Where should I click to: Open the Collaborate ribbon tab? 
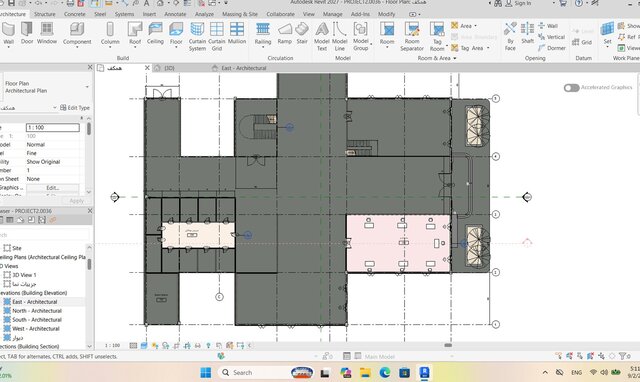(x=280, y=14)
